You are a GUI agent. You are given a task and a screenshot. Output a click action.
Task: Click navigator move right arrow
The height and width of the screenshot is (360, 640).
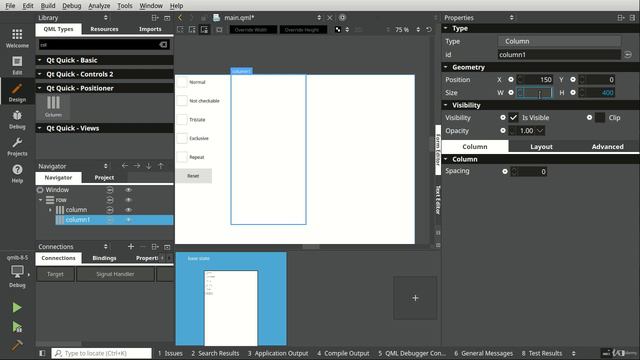(x=137, y=166)
